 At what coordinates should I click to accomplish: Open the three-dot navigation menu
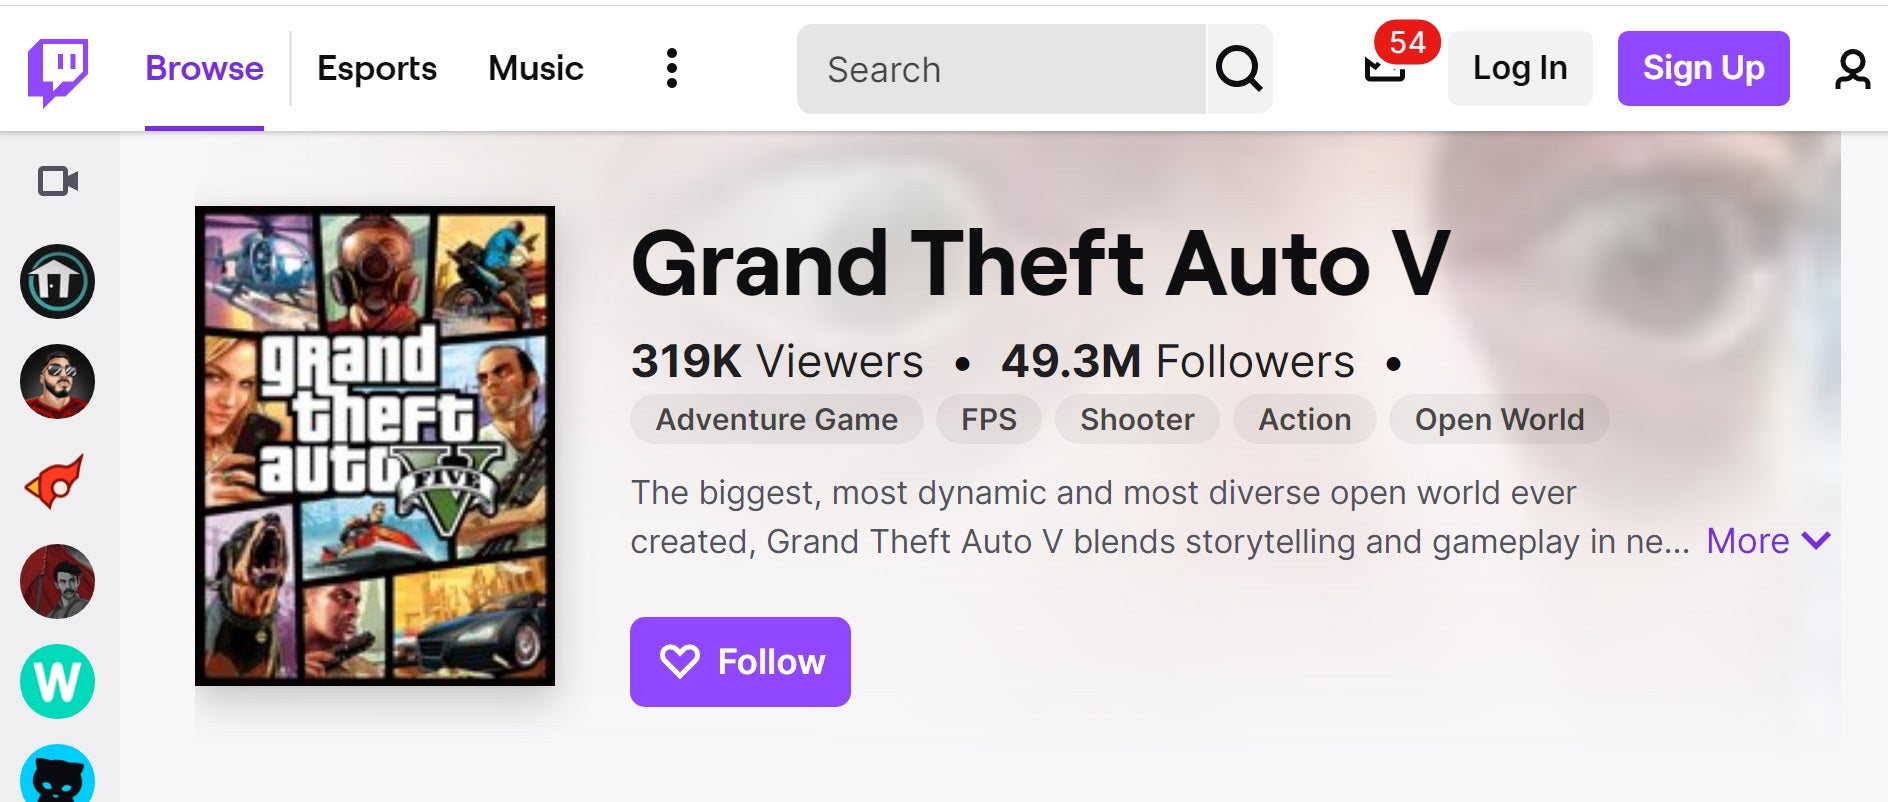pyautogui.click(x=671, y=67)
